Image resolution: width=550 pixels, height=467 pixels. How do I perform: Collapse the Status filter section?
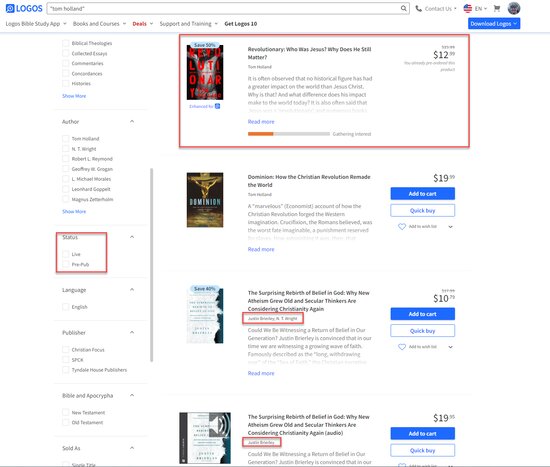tap(132, 237)
